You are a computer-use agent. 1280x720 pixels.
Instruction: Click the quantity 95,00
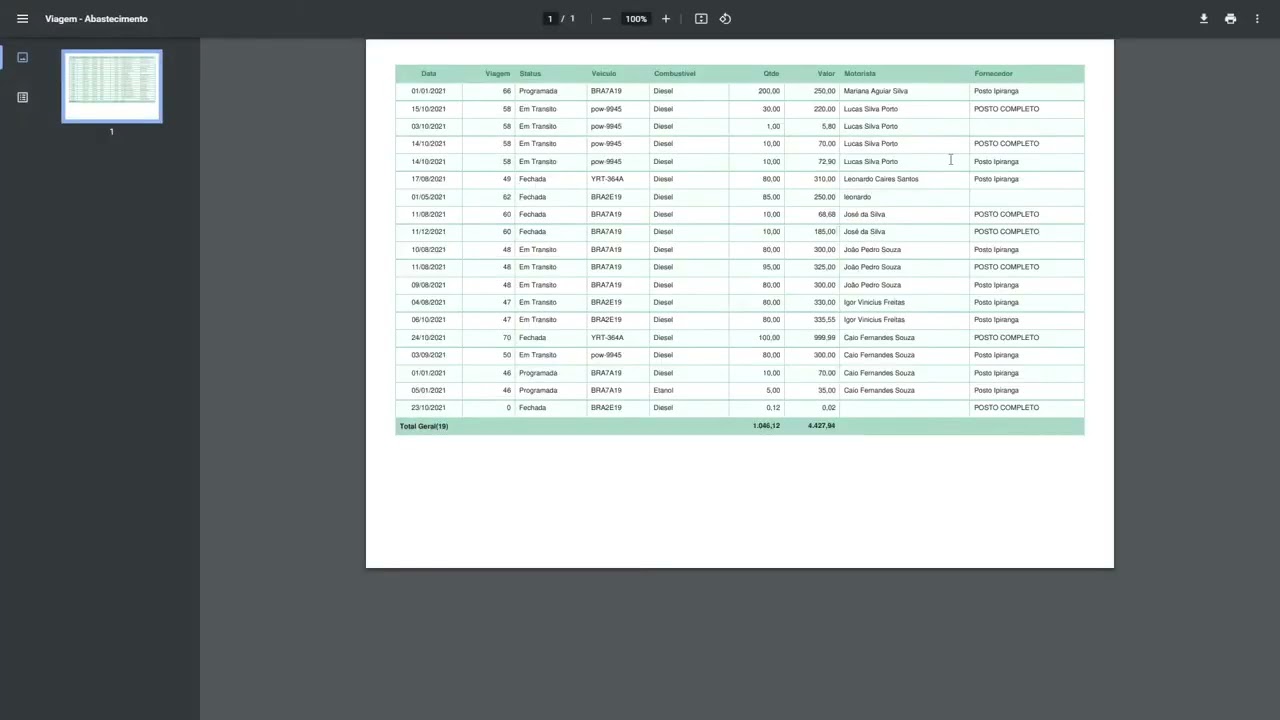point(771,267)
